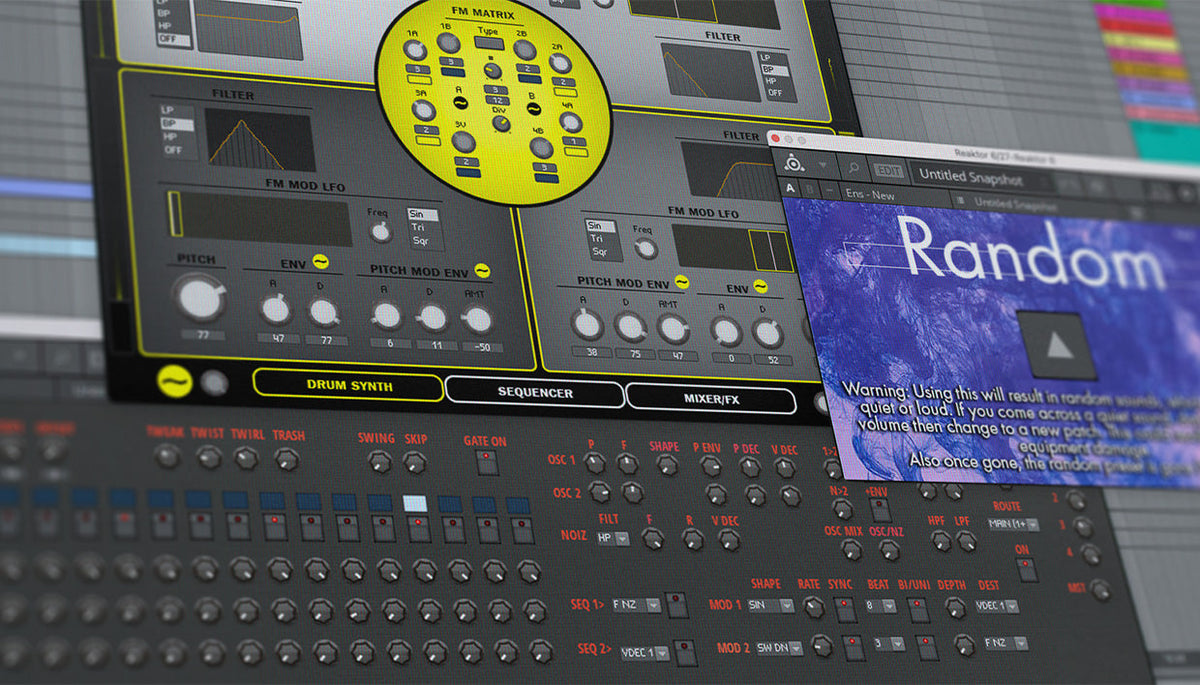Image resolution: width=1200 pixels, height=685 pixels.
Task: Switch to the DRUM SYNTH tab
Action: 347,385
